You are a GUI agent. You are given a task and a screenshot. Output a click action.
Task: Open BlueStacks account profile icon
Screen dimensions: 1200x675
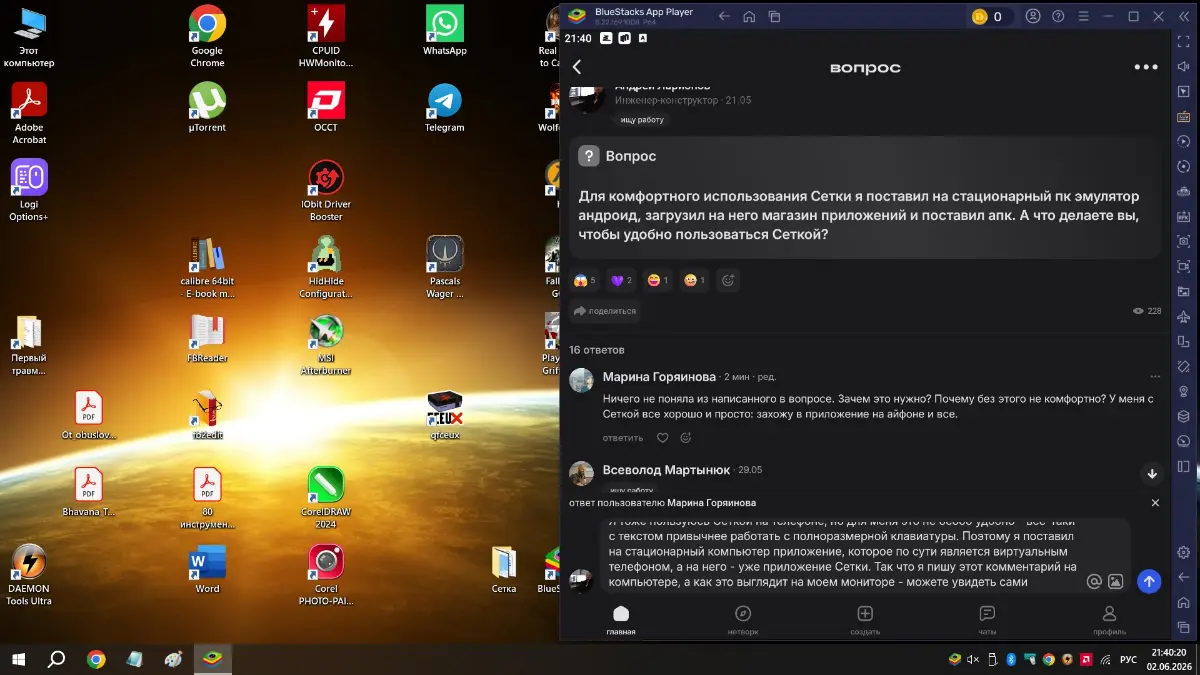[1033, 16]
